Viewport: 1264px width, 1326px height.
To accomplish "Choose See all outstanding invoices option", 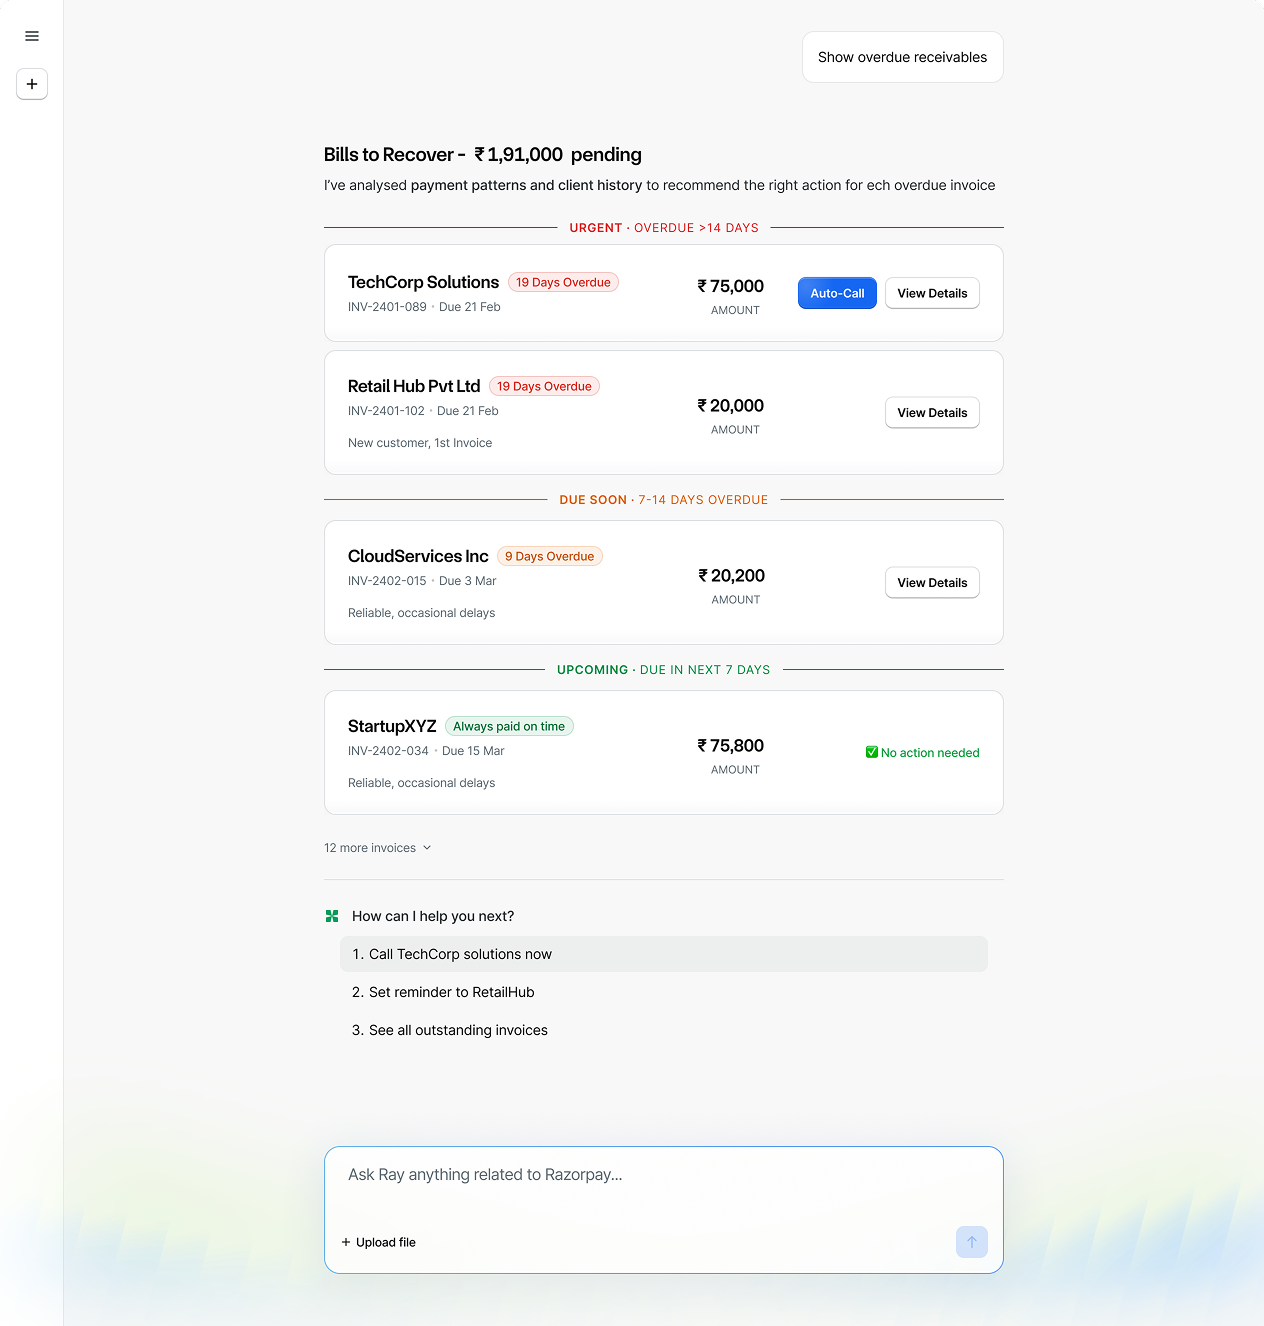I will tap(458, 1030).
